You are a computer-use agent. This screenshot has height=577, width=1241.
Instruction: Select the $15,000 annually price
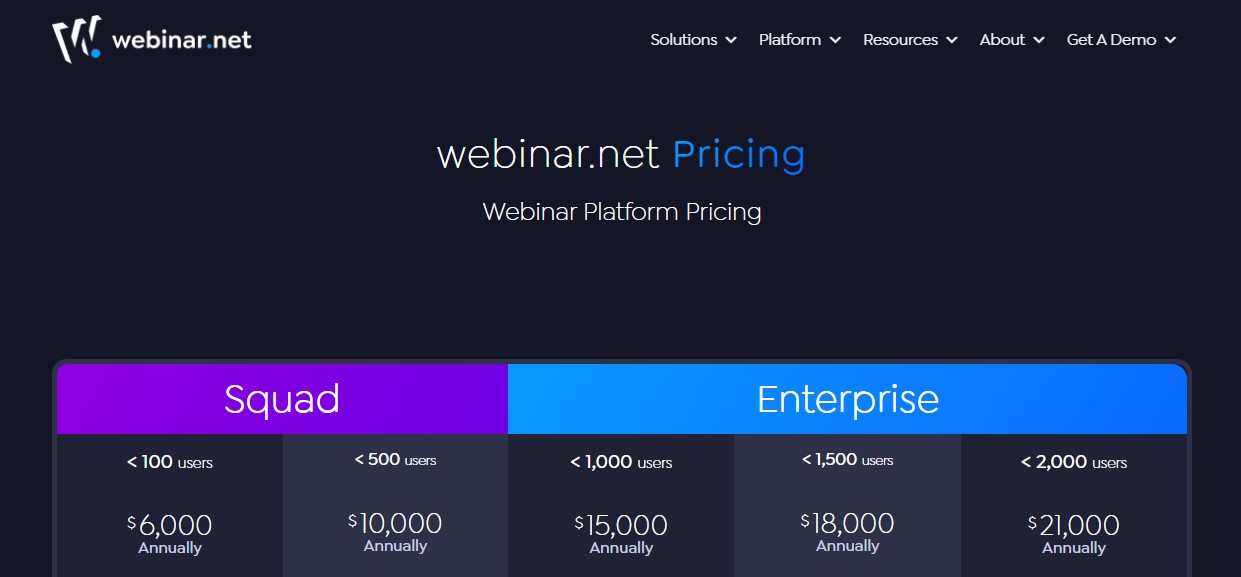coord(621,533)
